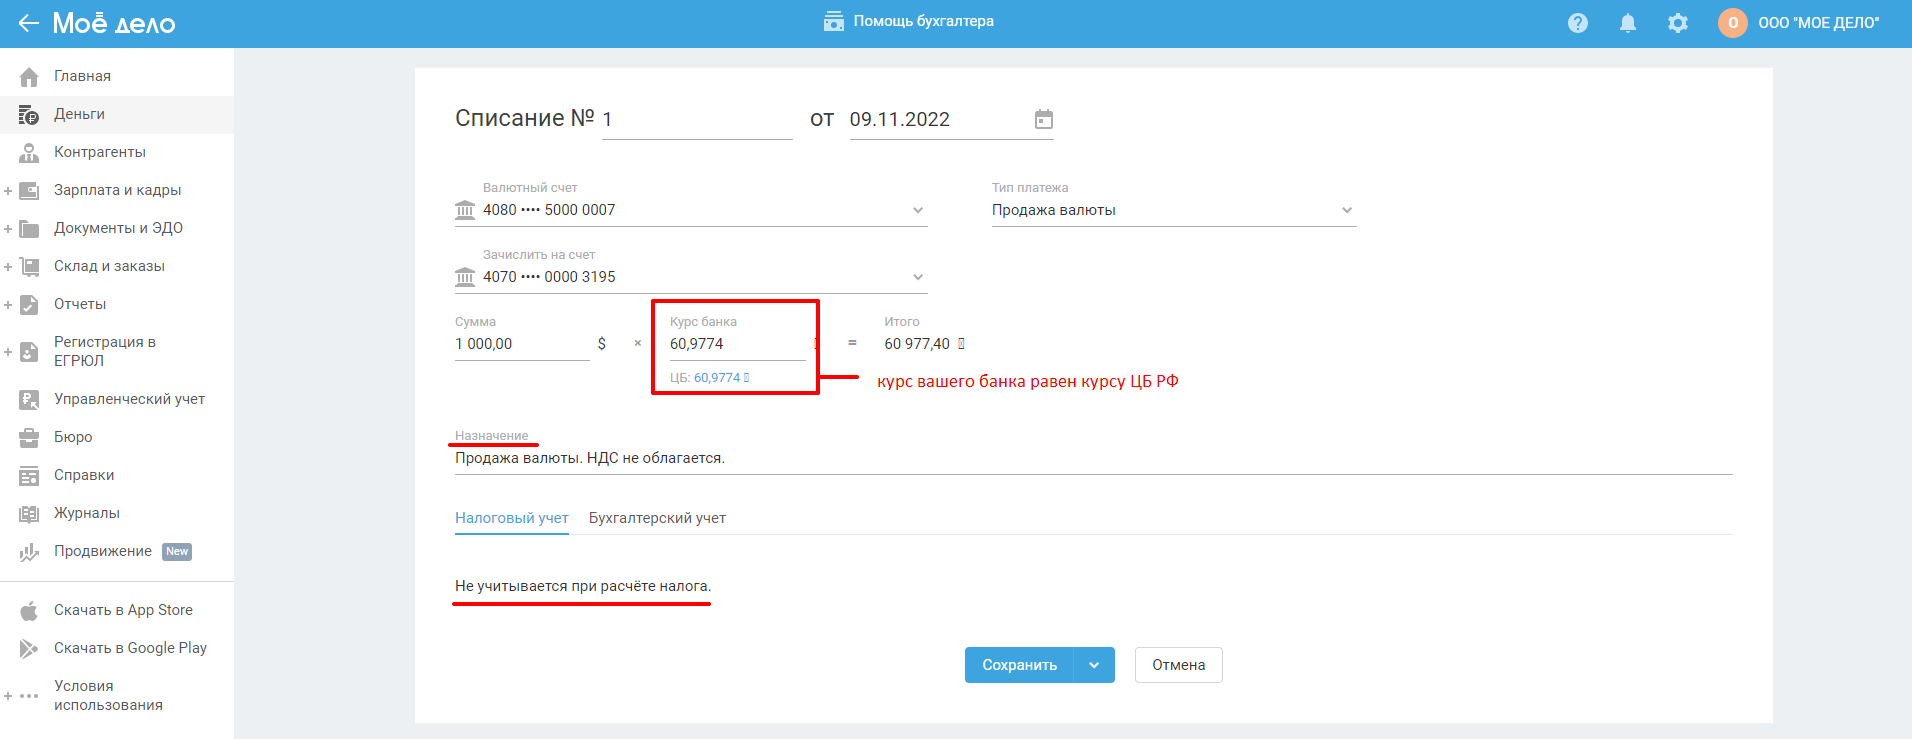Click the Apple icon for App Store download

[x=29, y=611]
